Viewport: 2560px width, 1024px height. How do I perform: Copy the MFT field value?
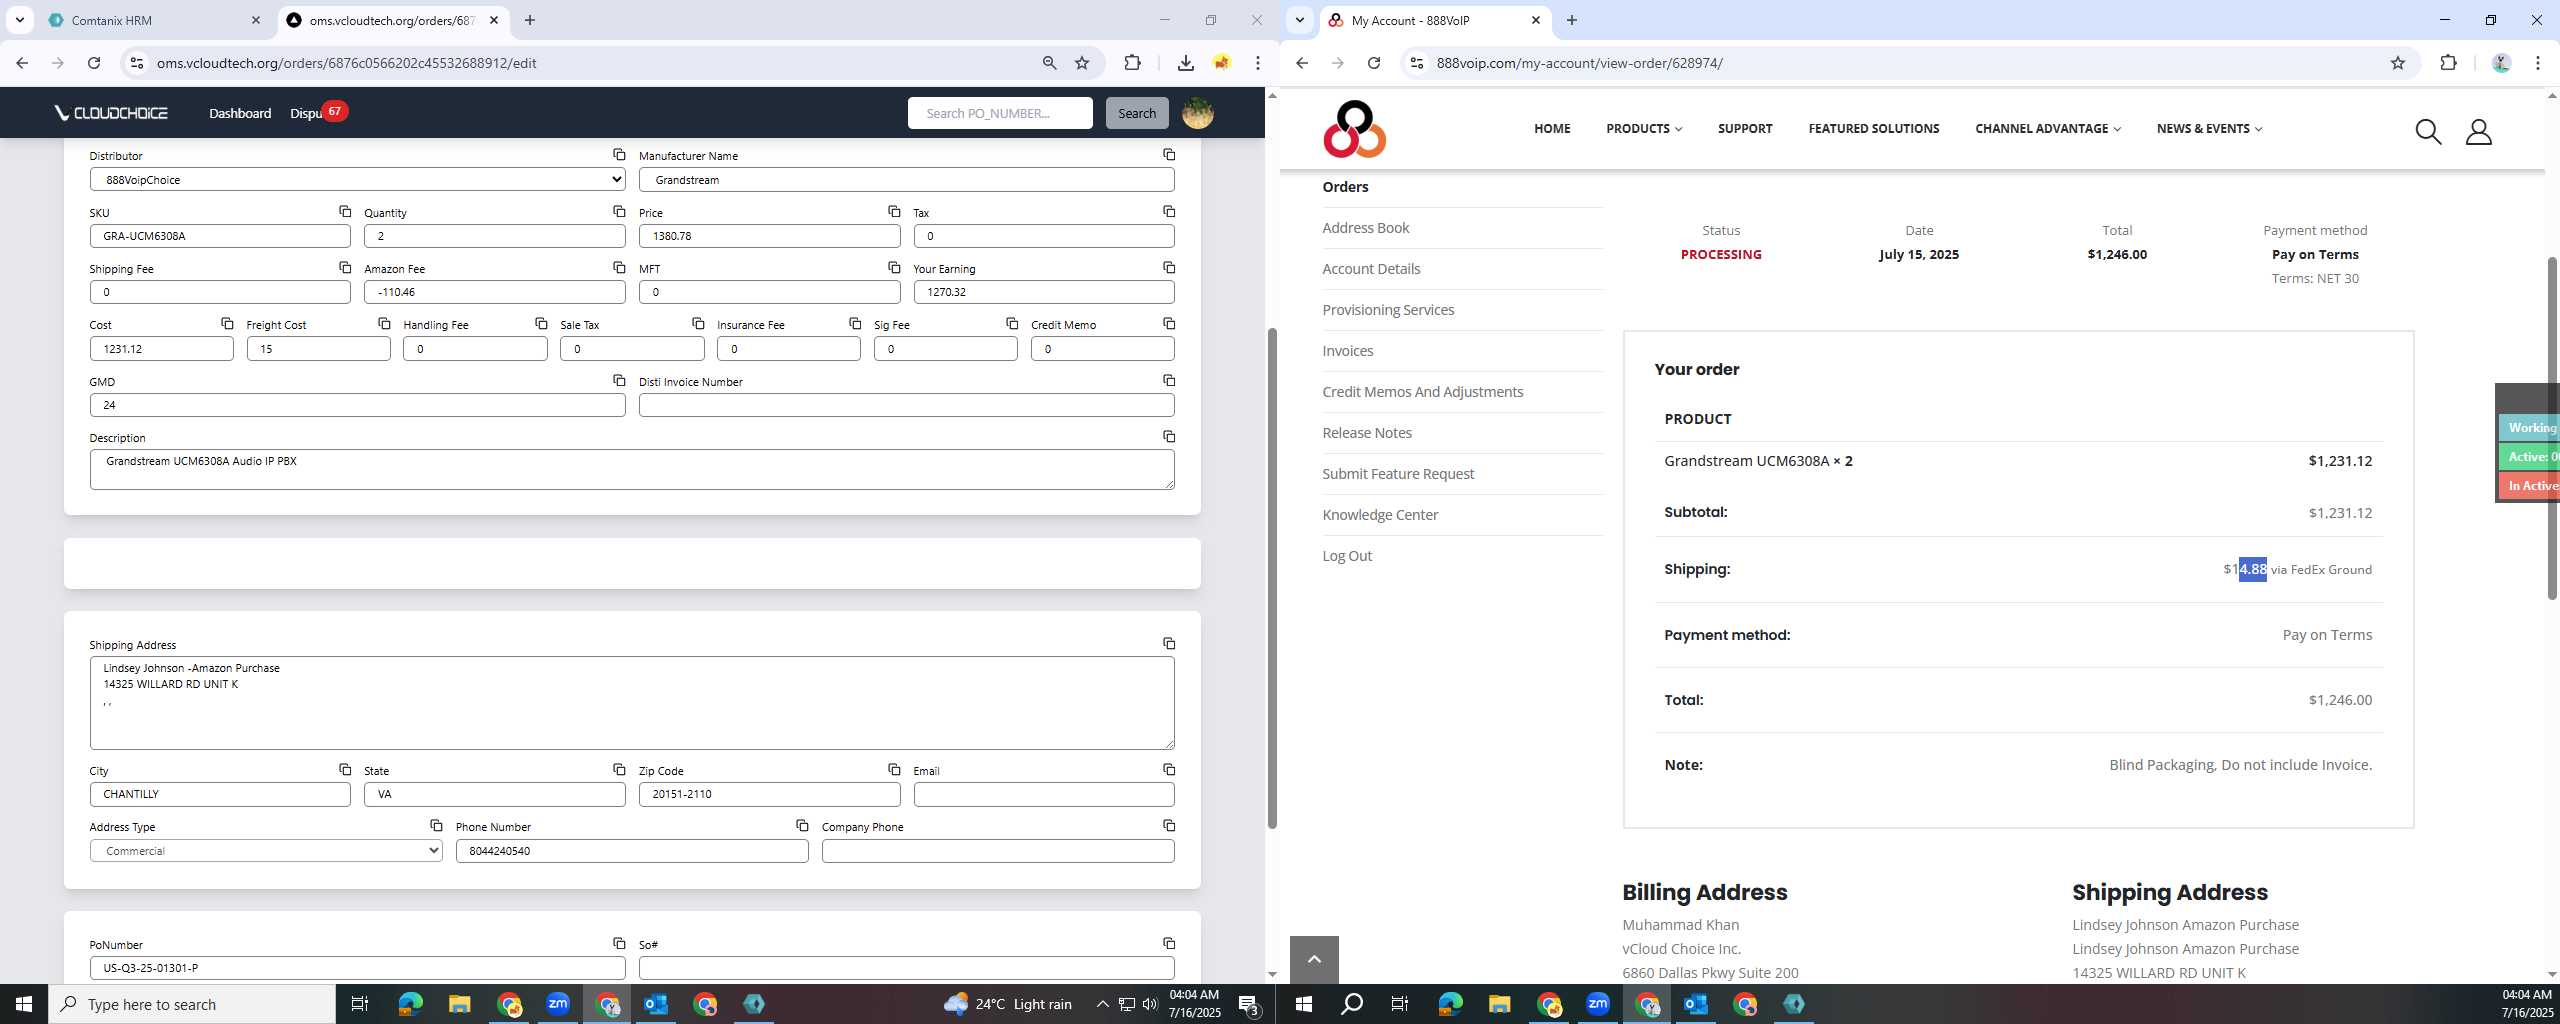(894, 268)
